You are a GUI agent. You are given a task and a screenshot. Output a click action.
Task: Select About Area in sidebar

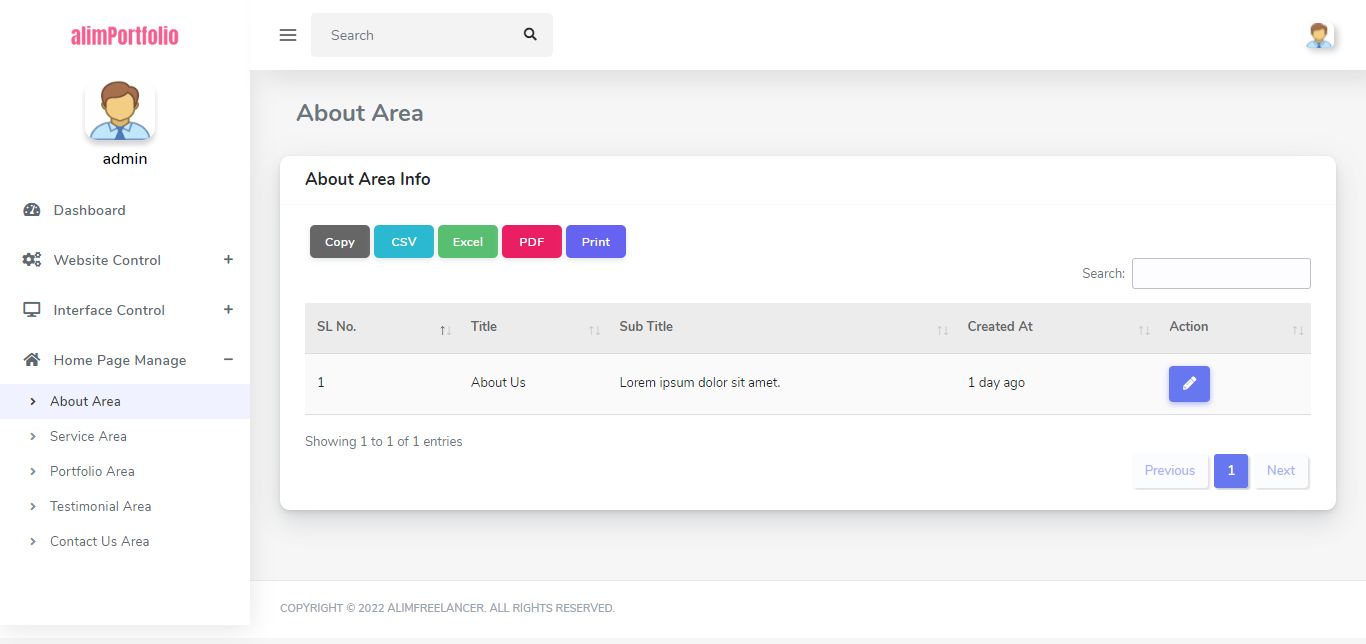[125, 401]
